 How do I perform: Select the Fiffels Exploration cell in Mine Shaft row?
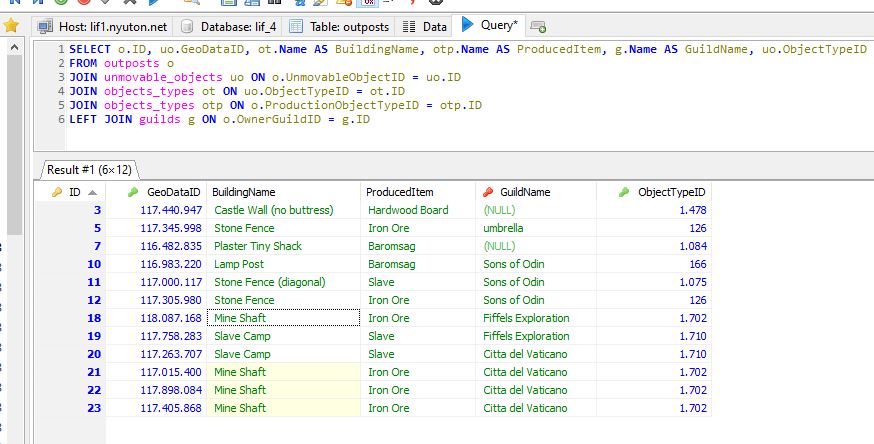(x=526, y=318)
